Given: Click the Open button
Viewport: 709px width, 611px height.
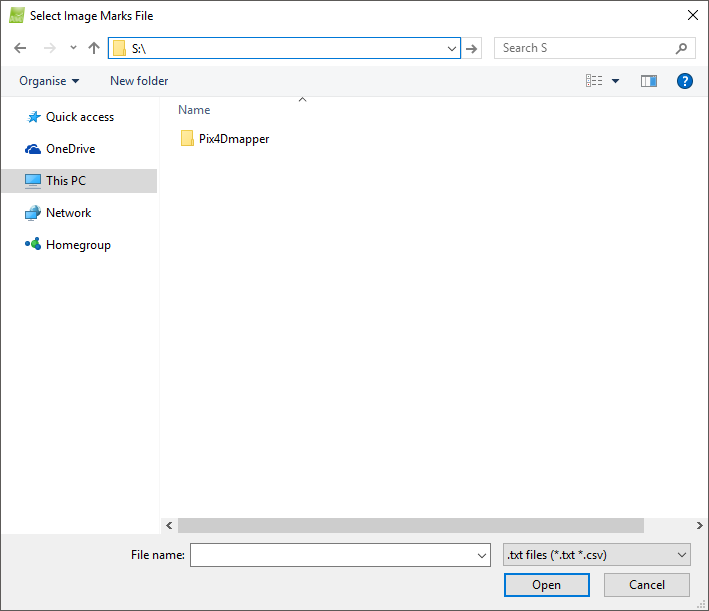Looking at the screenshot, I should (x=546, y=585).
